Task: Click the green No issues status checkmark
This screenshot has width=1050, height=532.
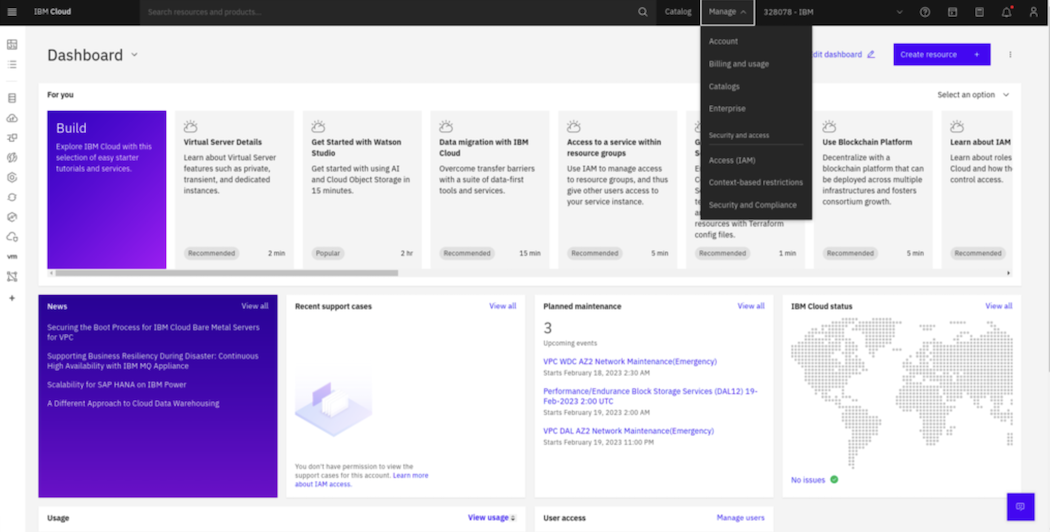Action: tap(834, 480)
